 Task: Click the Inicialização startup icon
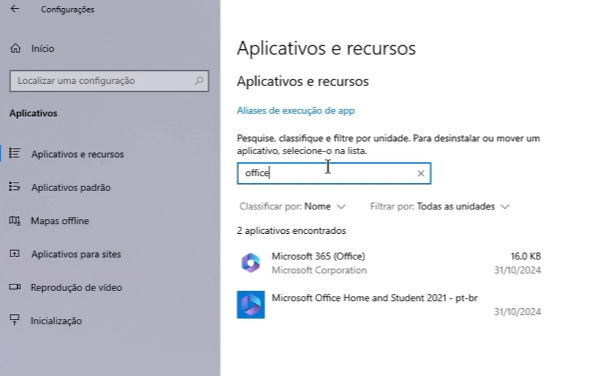[14, 320]
